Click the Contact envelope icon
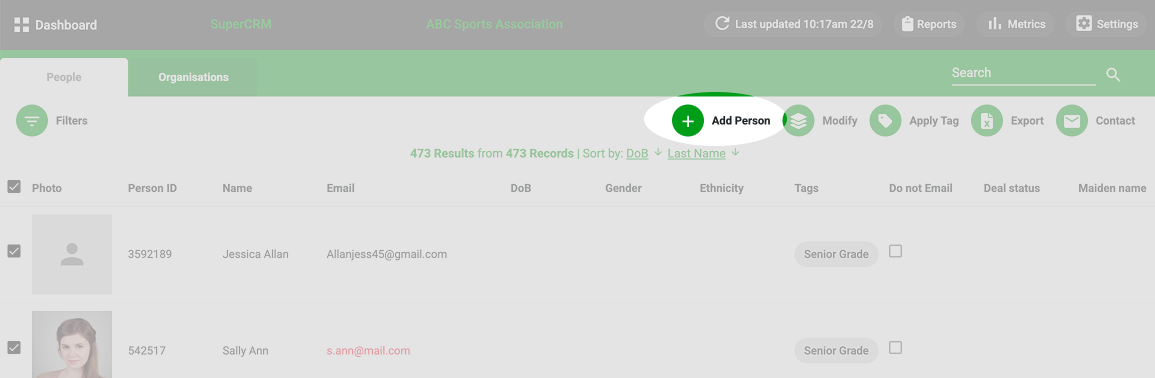 coord(1072,121)
